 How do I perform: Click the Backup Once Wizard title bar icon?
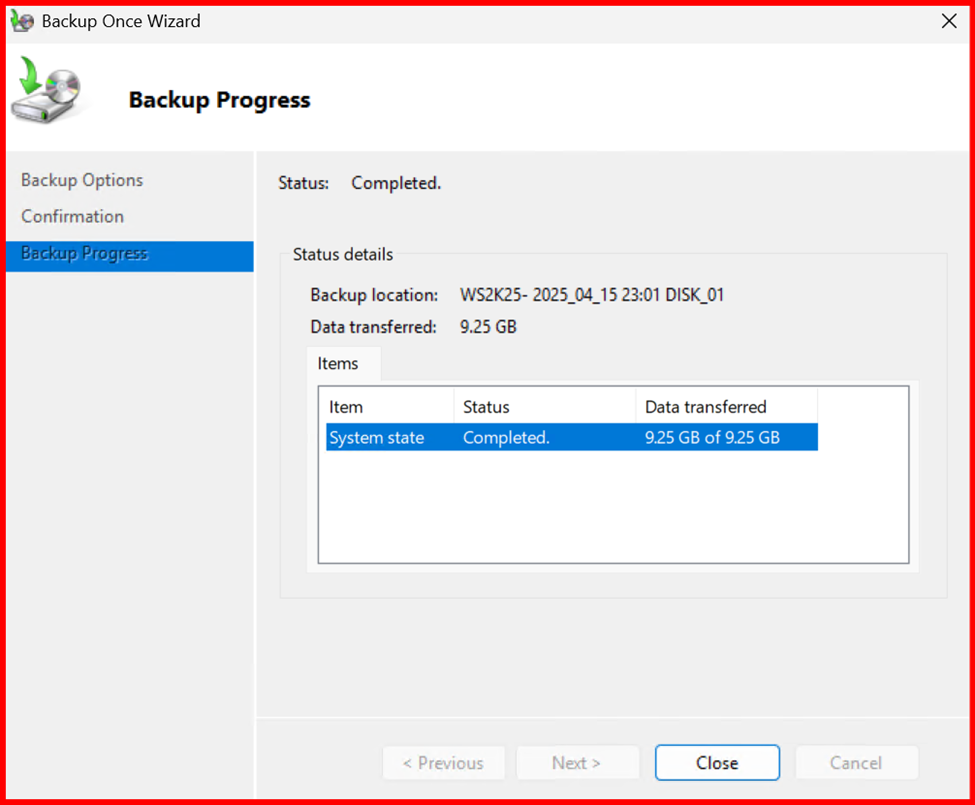(x=22, y=21)
